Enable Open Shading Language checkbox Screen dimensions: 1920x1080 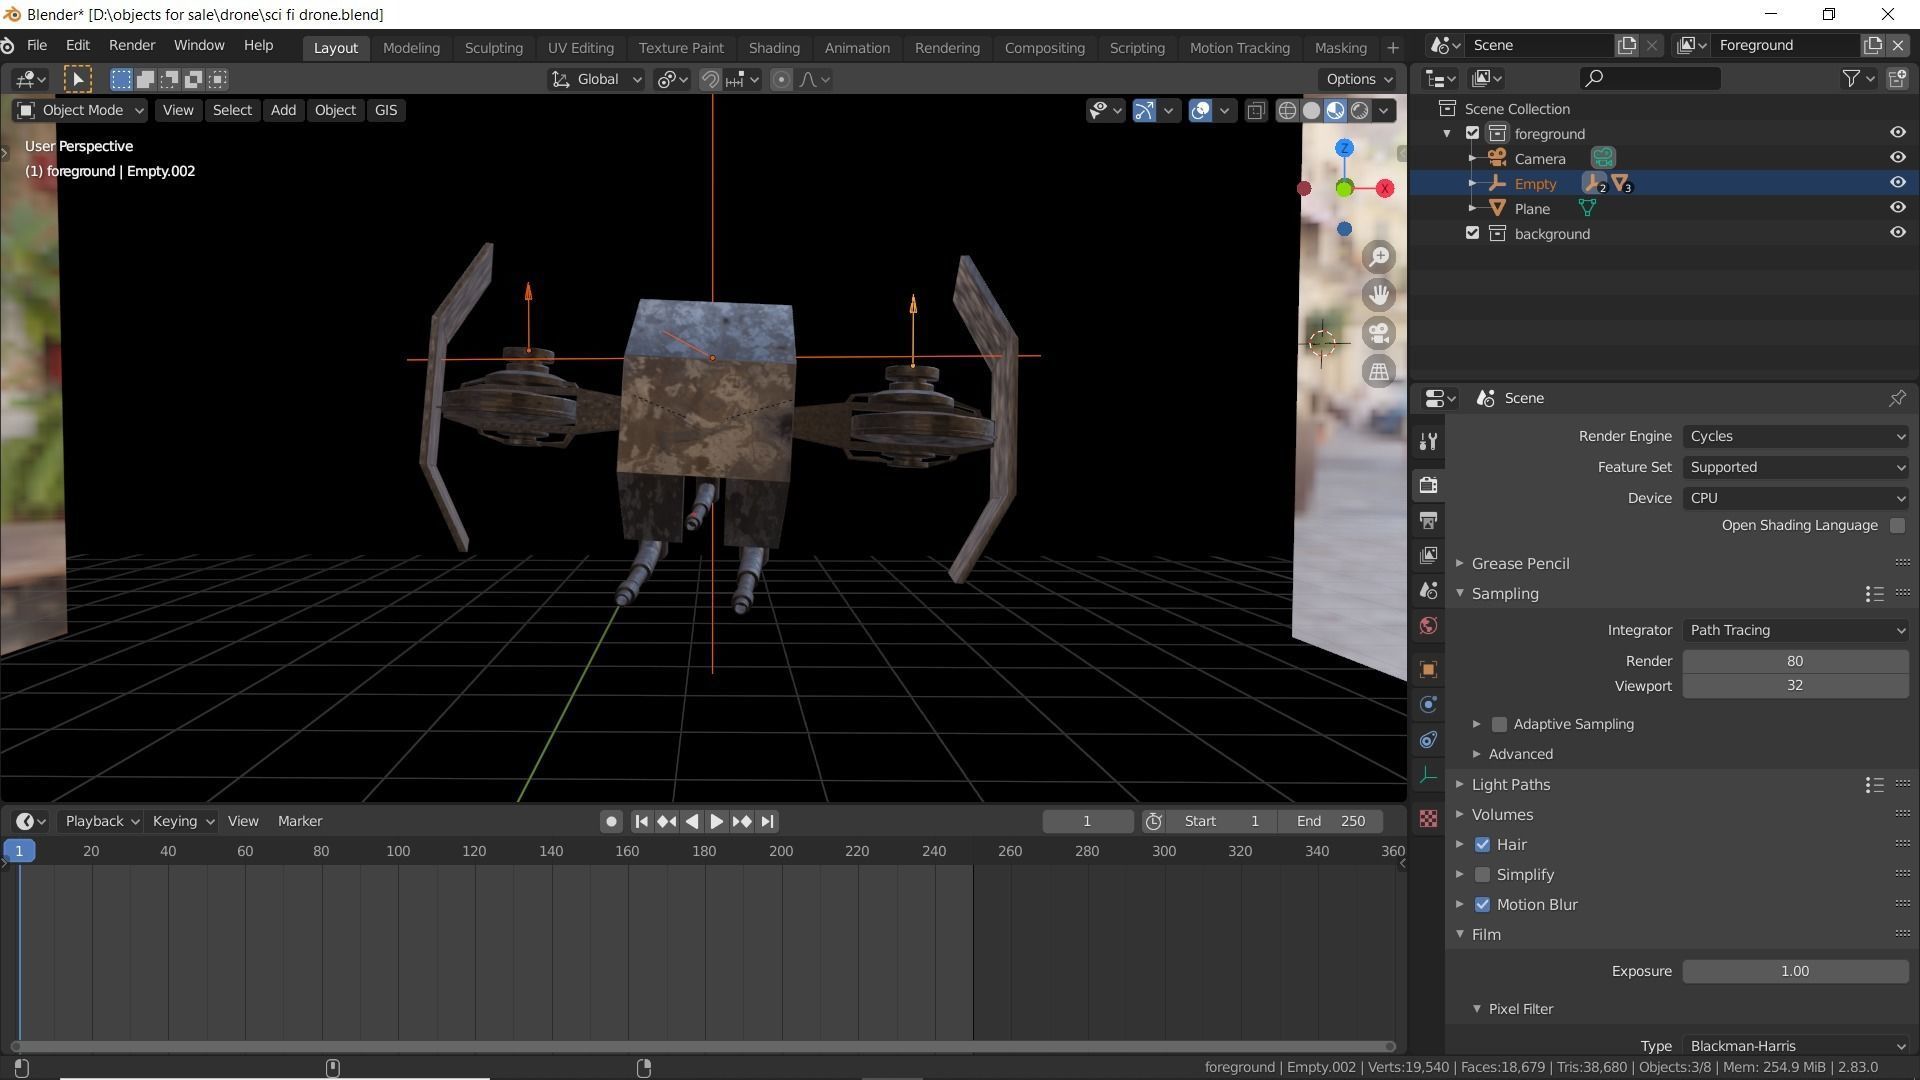coord(1897,526)
